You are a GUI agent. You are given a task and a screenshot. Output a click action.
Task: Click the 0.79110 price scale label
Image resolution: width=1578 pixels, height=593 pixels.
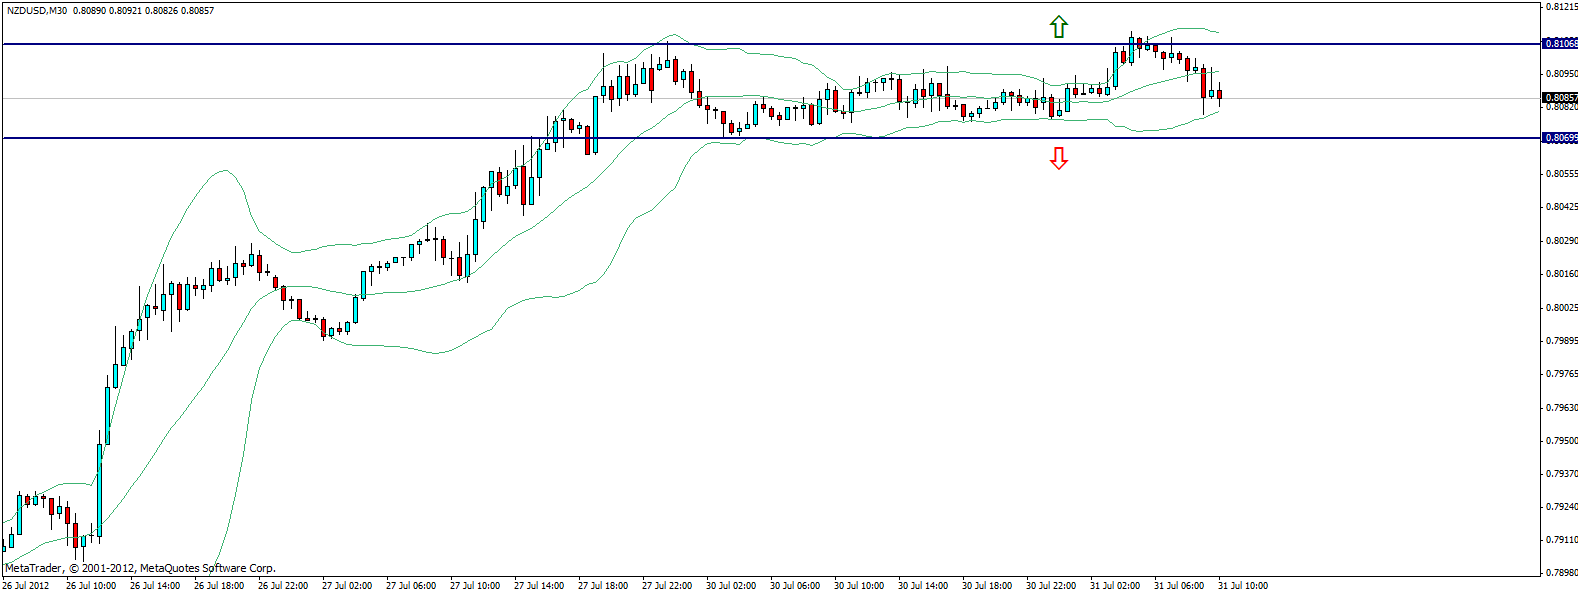(1561, 540)
